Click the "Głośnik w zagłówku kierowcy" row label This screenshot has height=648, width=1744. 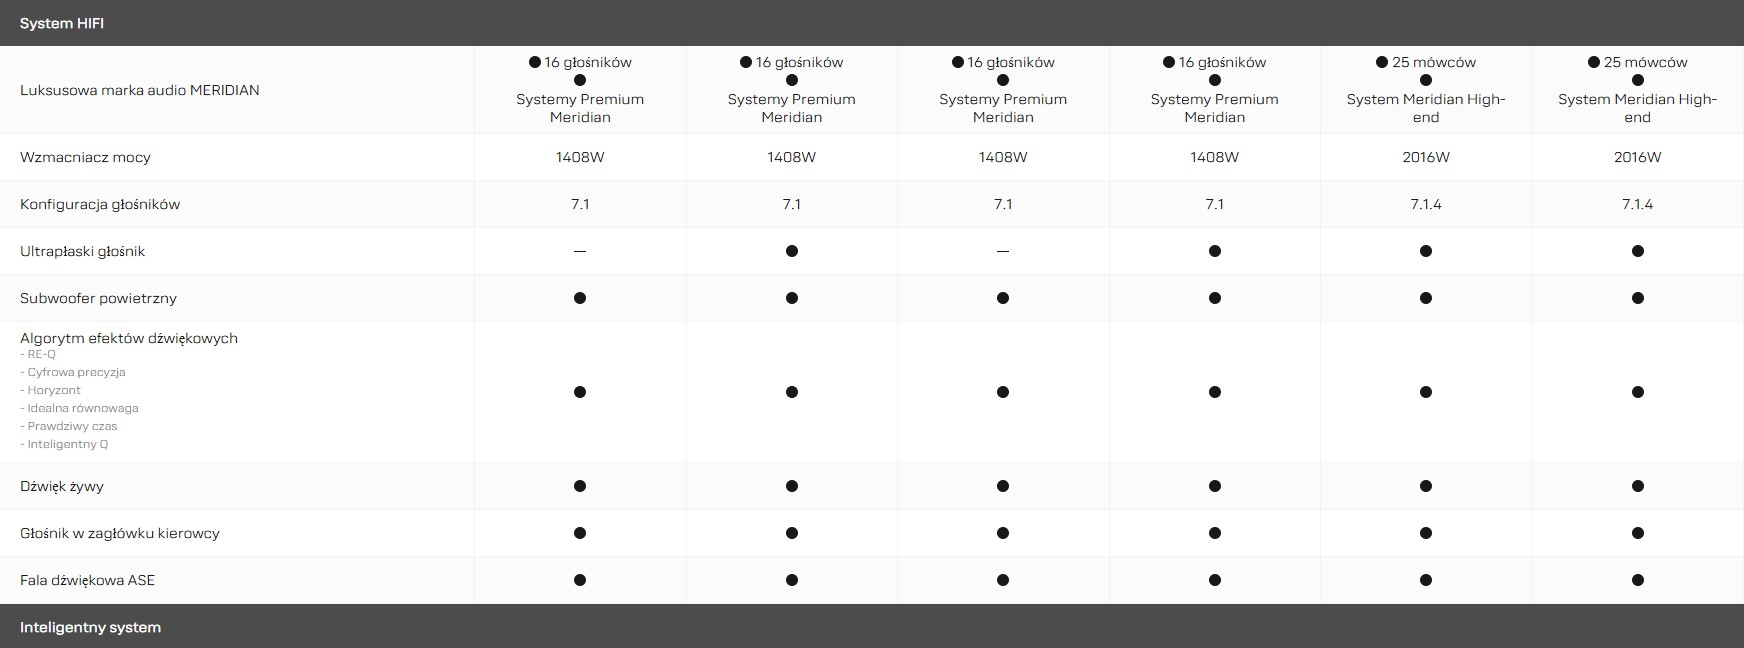coord(120,533)
